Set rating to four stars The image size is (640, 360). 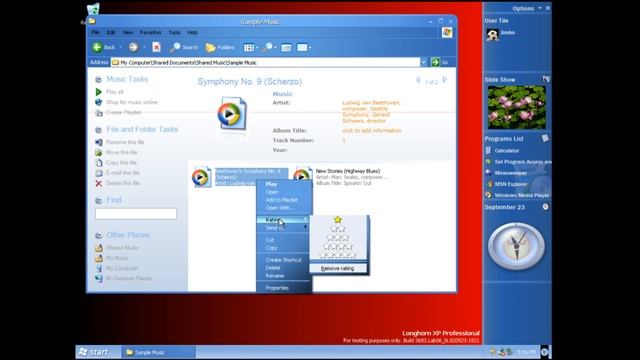coord(338,247)
